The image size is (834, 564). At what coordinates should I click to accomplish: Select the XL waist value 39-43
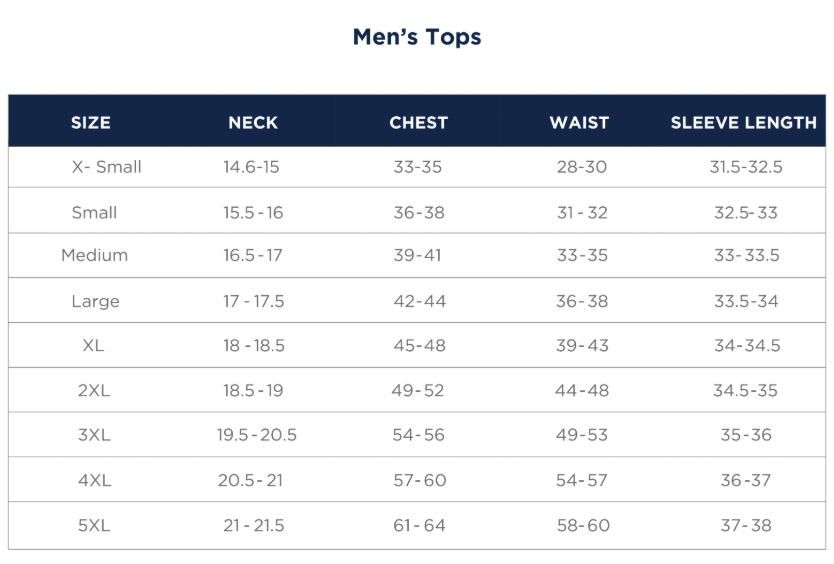[x=581, y=346]
